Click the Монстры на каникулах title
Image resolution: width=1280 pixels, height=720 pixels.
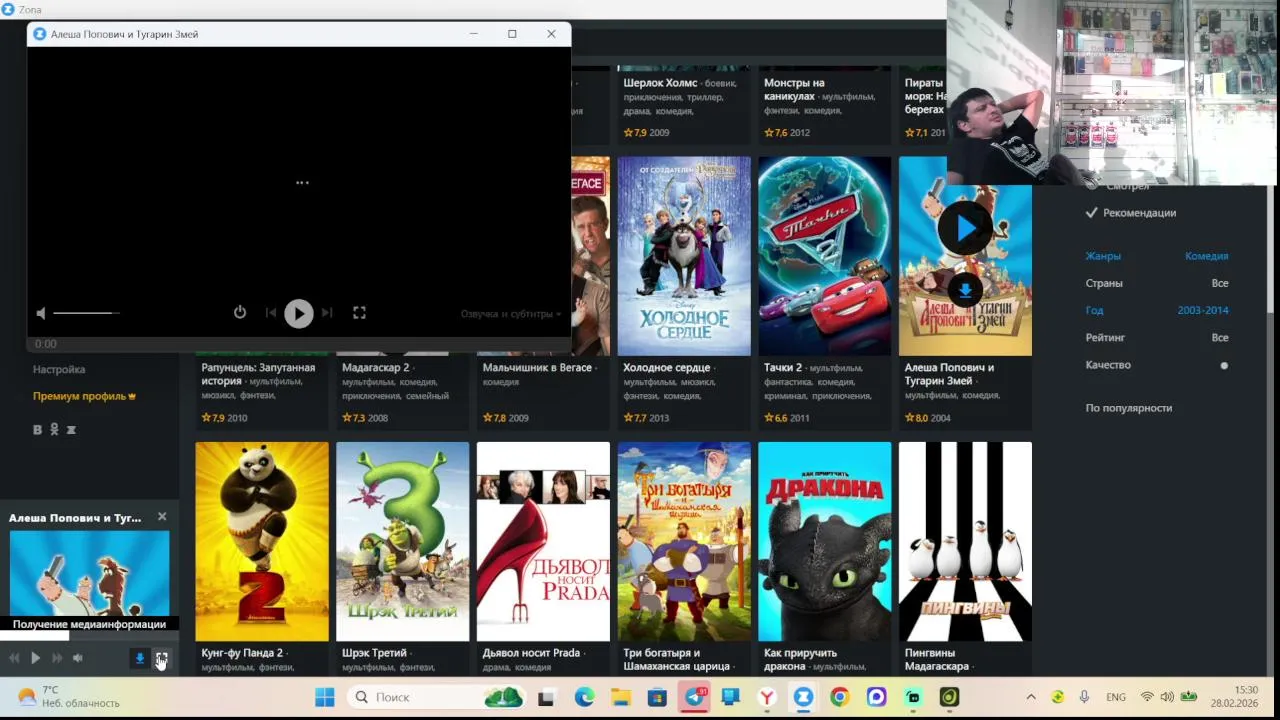794,90
